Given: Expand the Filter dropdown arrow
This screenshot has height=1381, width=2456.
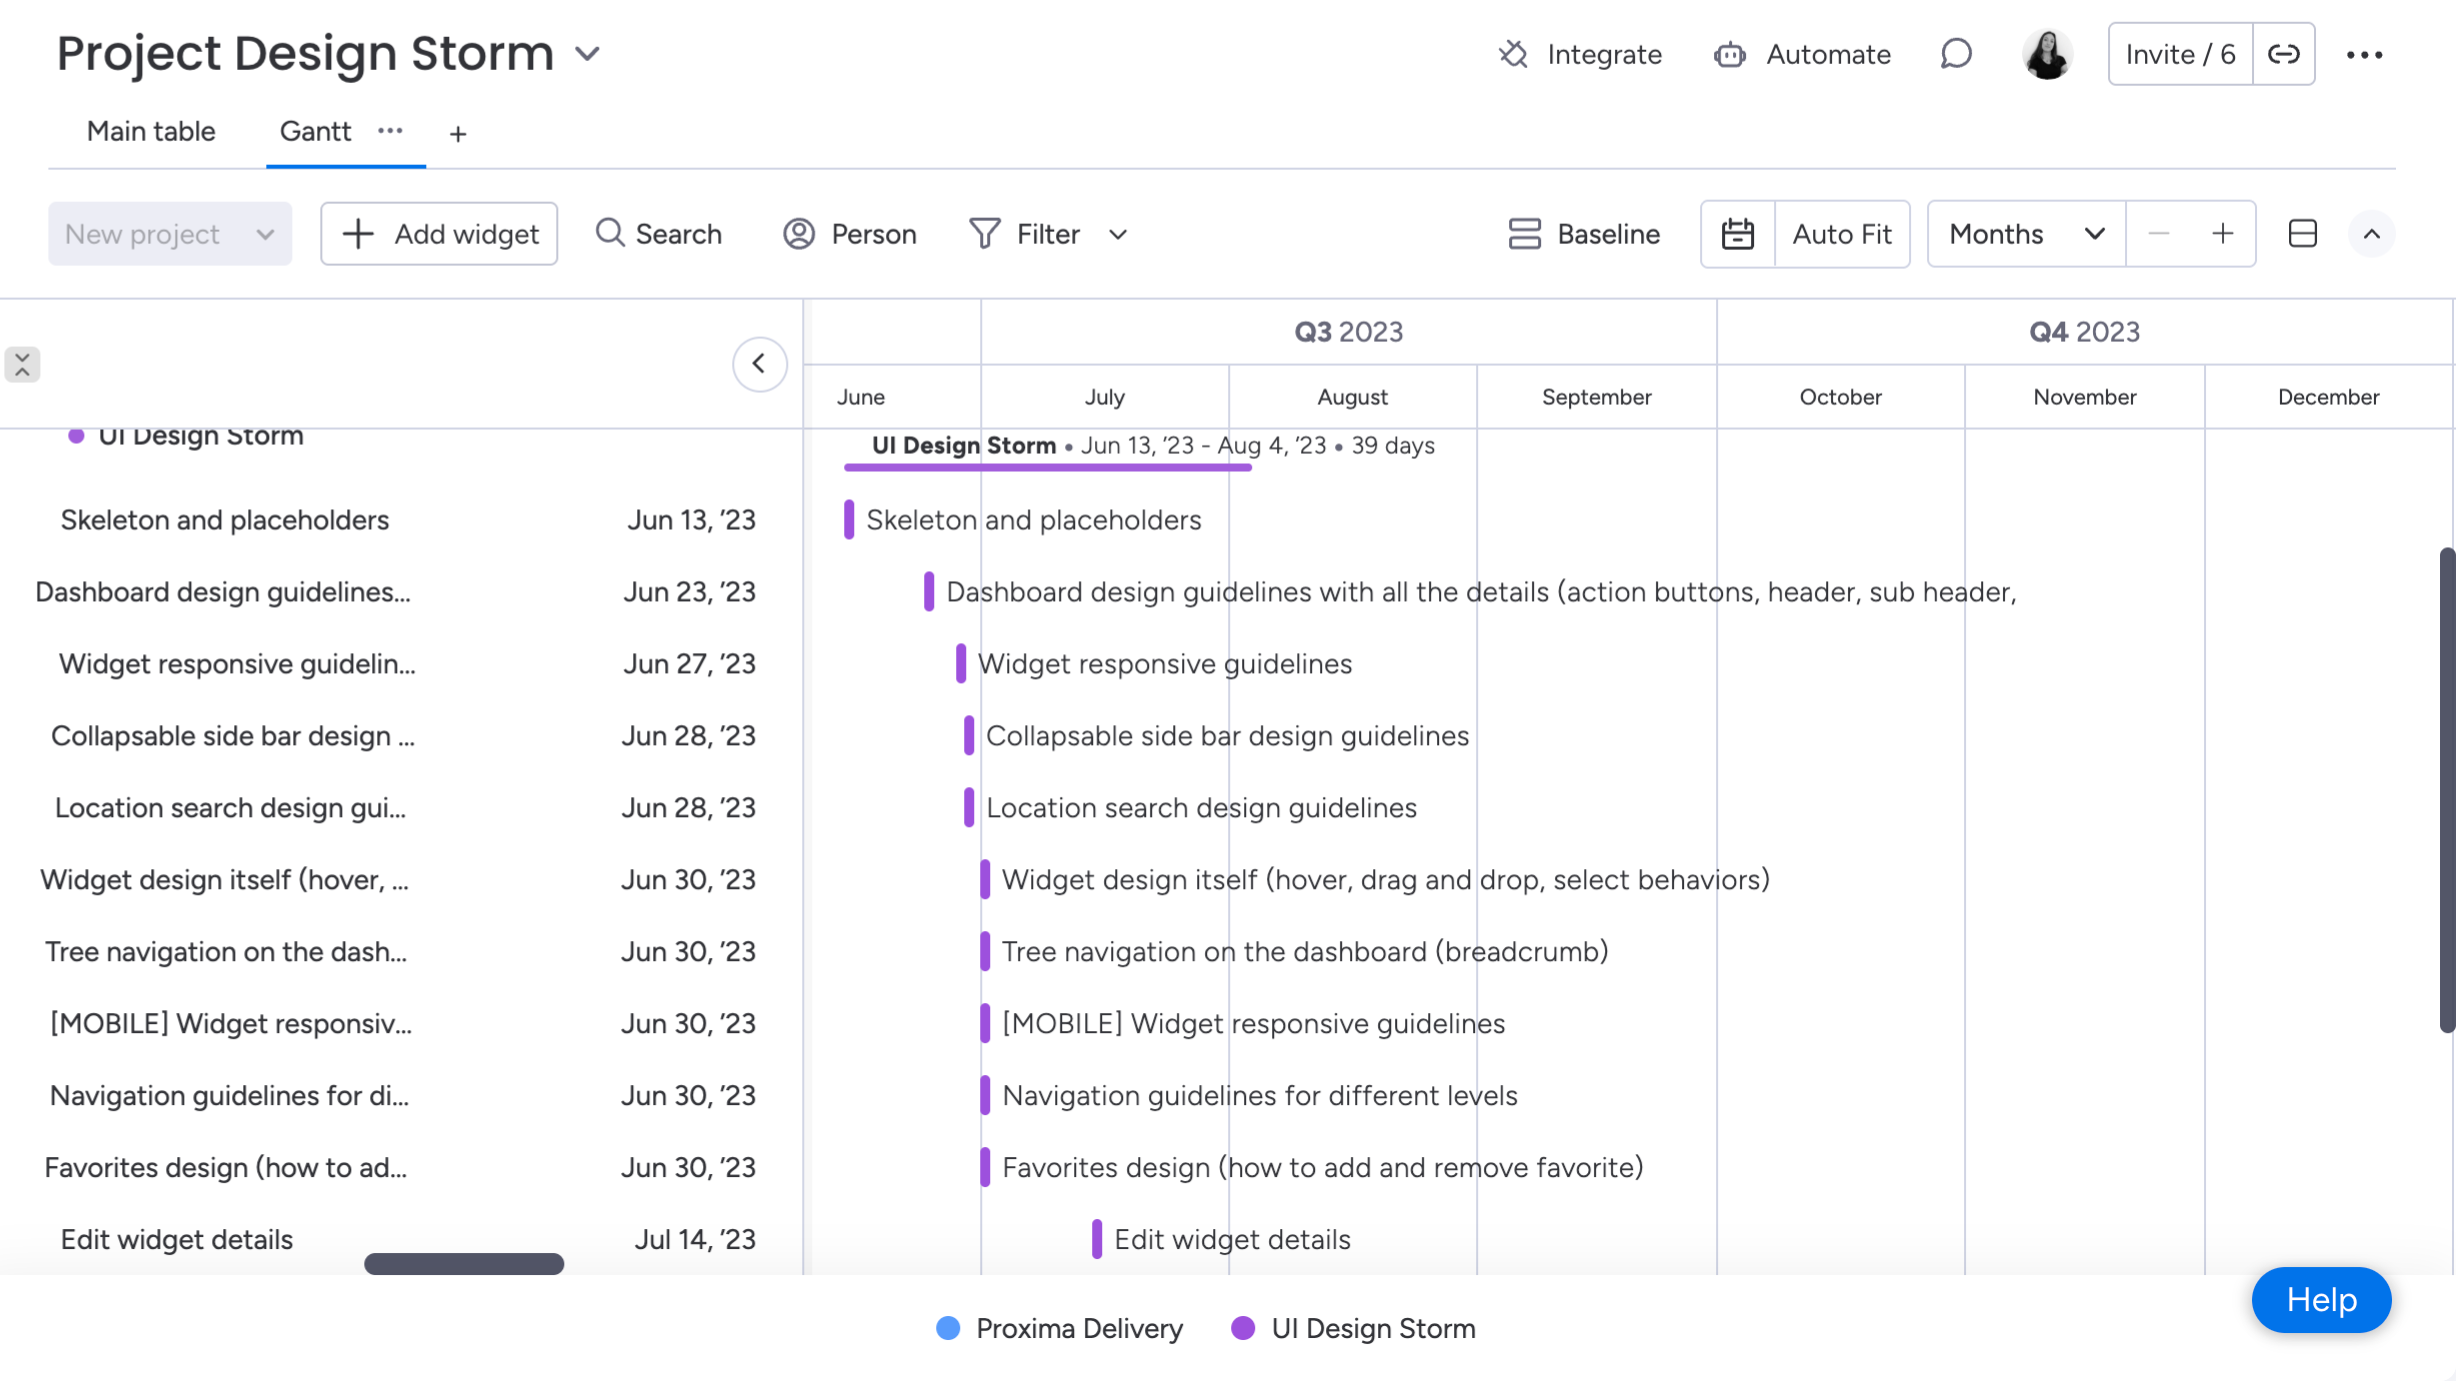Looking at the screenshot, I should pos(1118,234).
